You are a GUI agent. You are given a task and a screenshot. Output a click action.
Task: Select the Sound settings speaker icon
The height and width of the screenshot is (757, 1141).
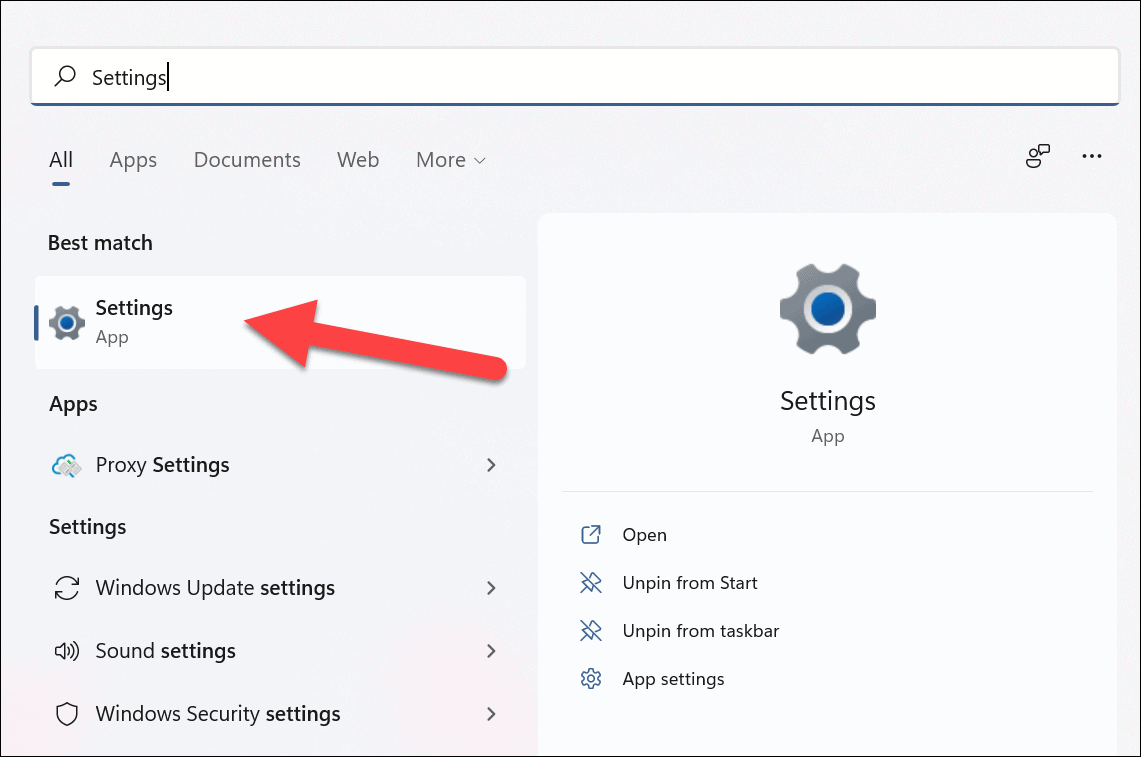(x=66, y=651)
